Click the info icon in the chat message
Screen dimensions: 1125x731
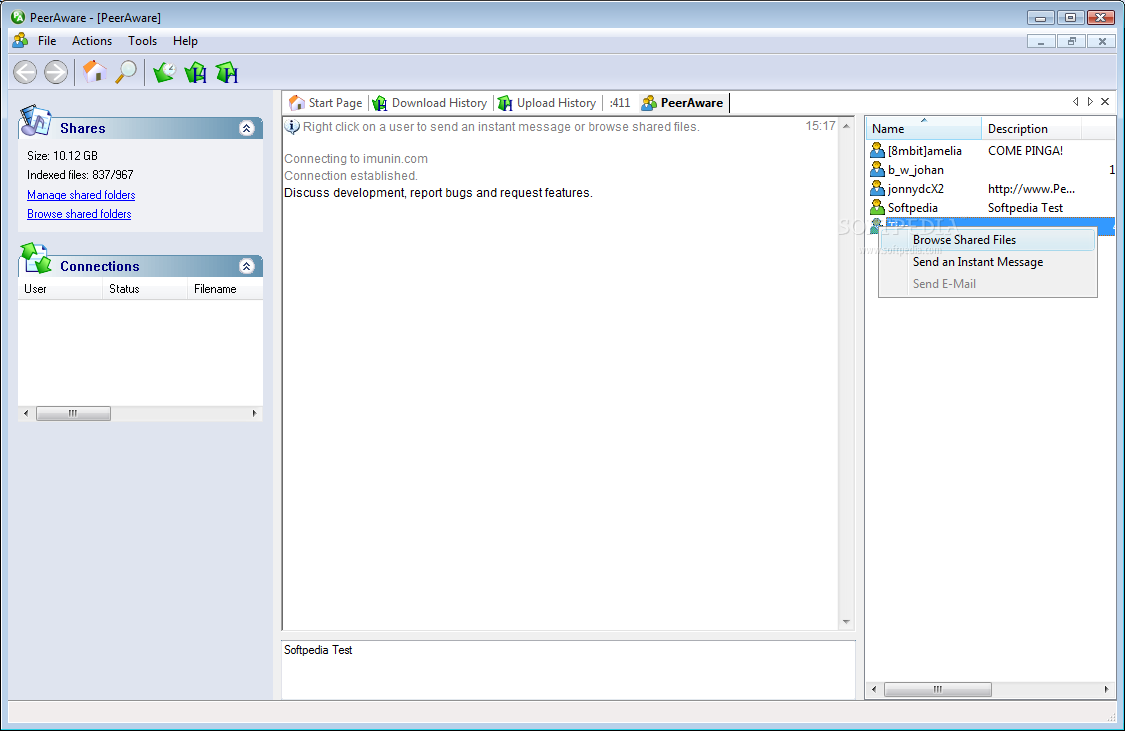pos(292,127)
